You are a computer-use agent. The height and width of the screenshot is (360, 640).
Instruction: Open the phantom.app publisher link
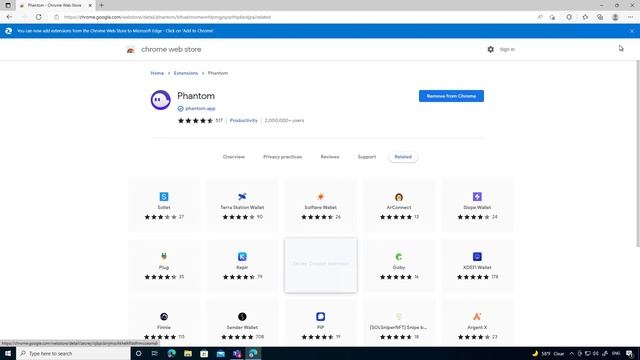pyautogui.click(x=200, y=109)
